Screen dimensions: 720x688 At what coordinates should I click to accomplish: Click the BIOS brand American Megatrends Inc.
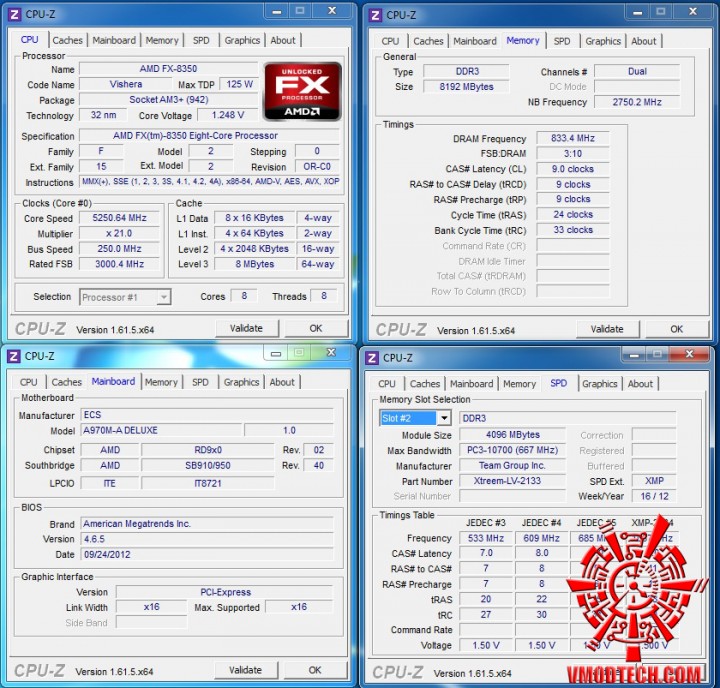[x=207, y=524]
